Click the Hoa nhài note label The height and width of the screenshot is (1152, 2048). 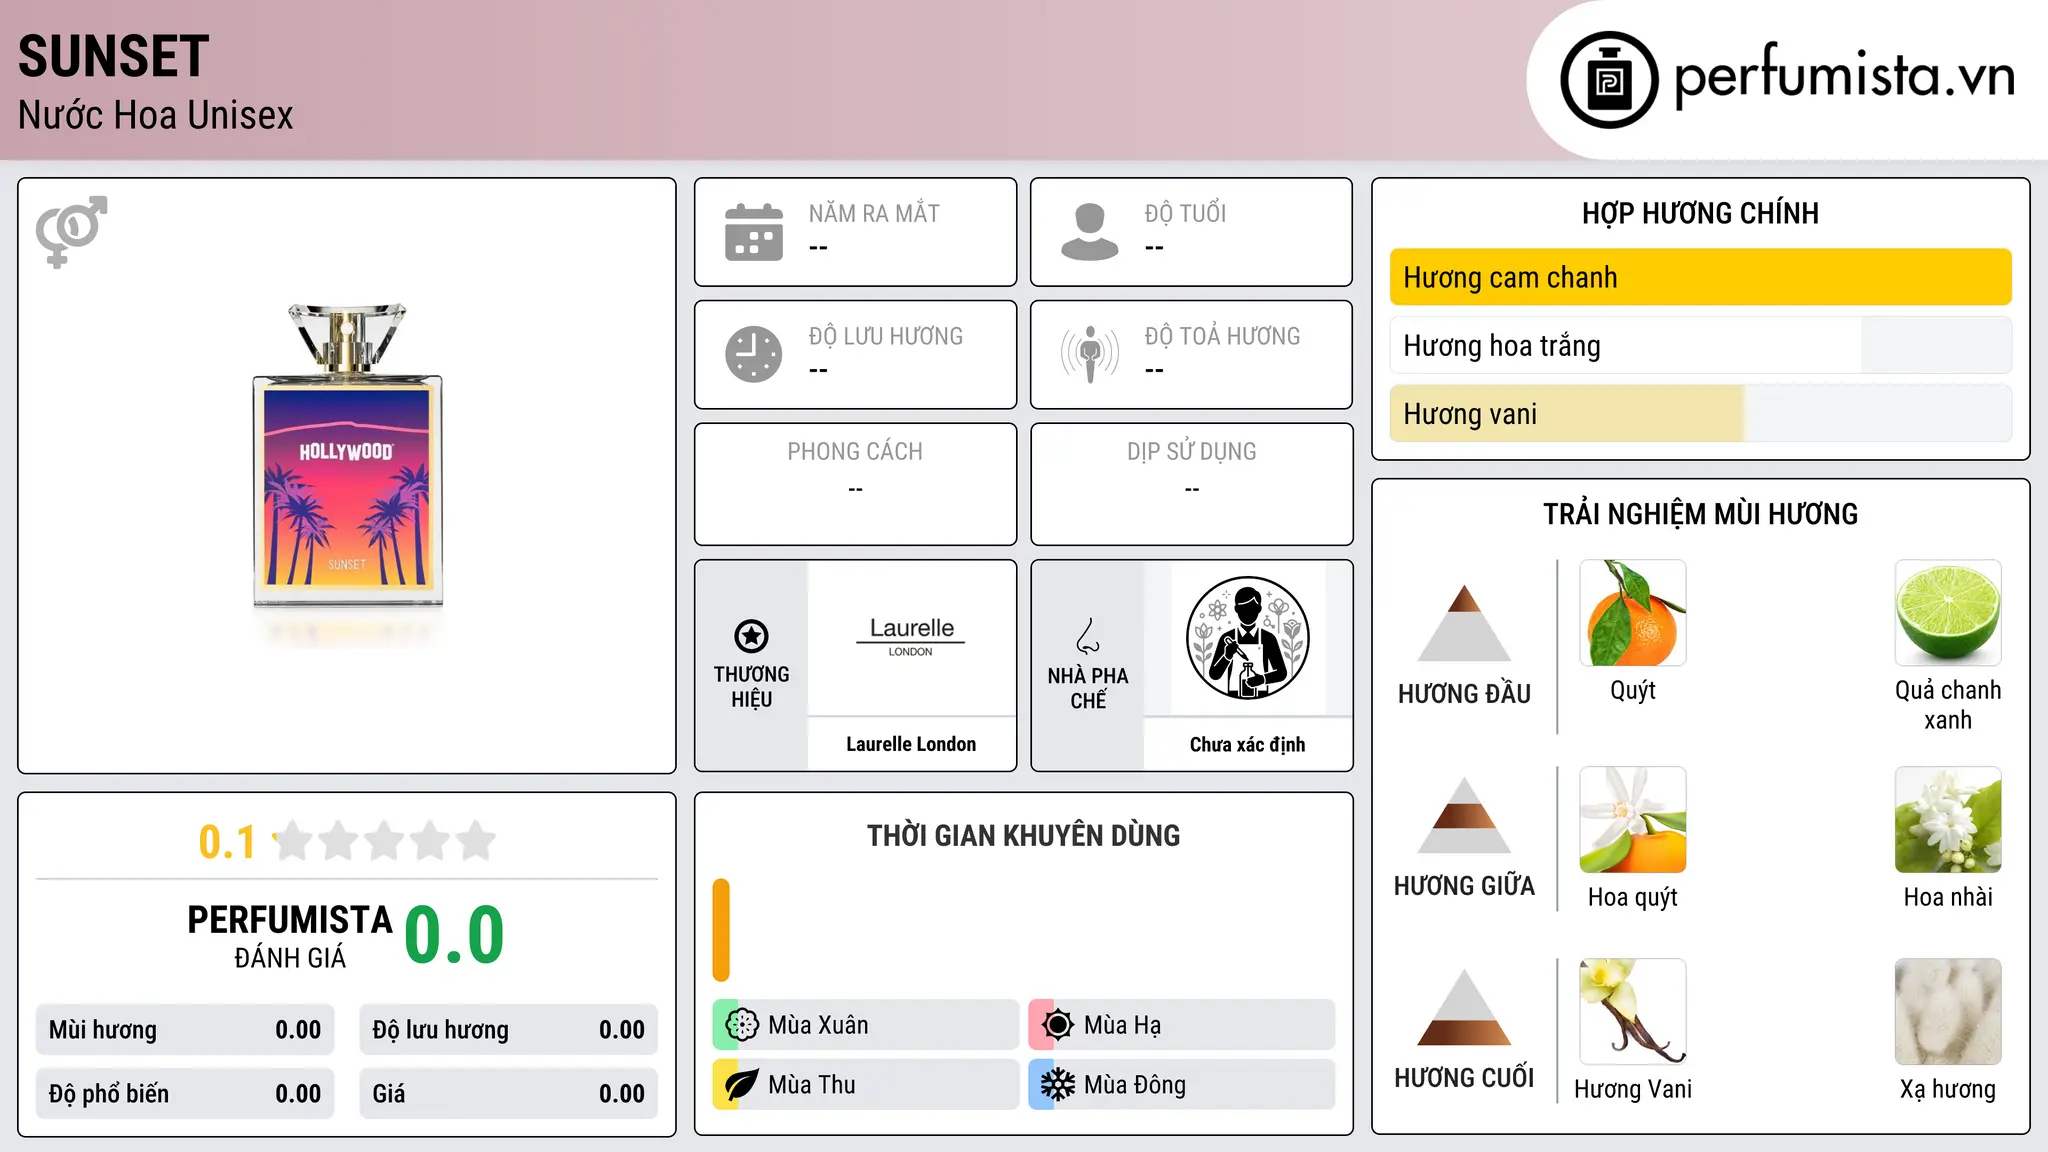point(1948,897)
